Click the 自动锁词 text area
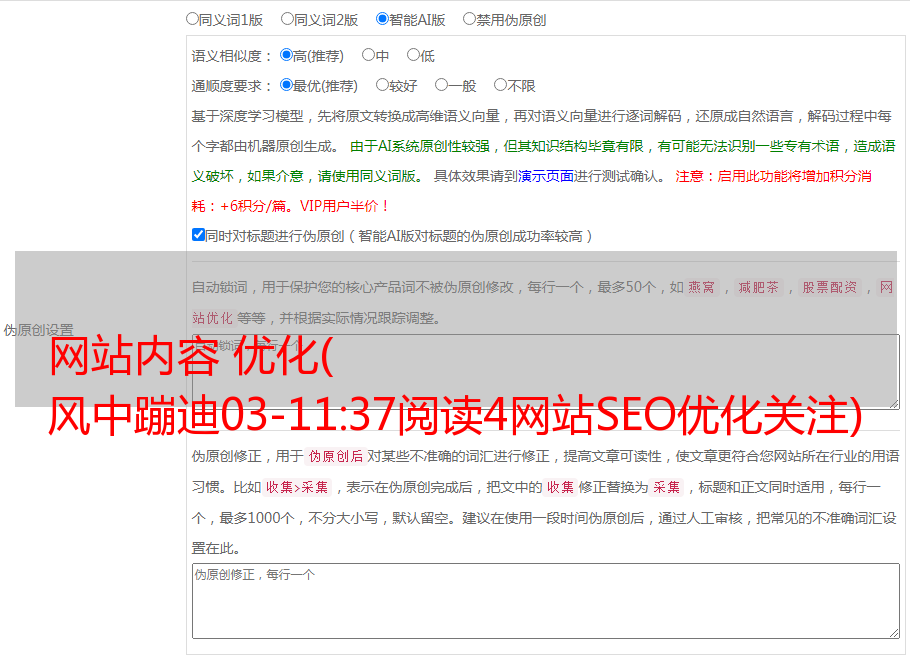 [546, 372]
